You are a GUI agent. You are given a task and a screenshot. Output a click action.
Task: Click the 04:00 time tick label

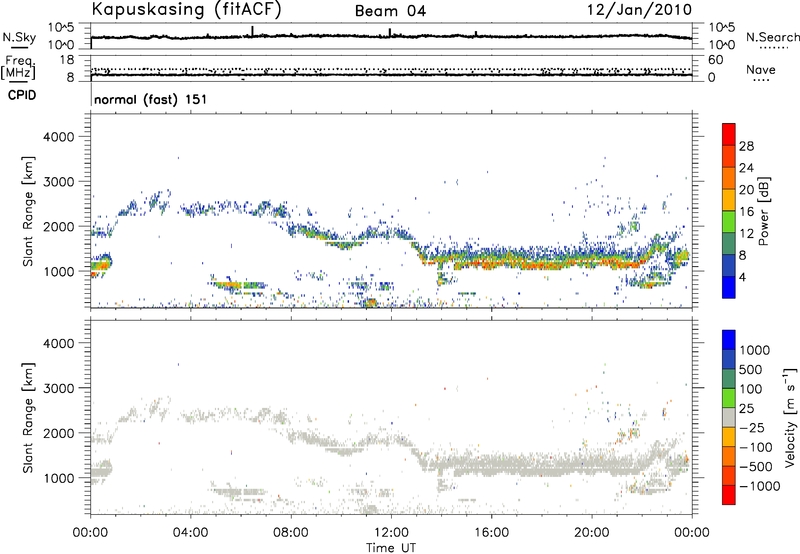coord(190,533)
